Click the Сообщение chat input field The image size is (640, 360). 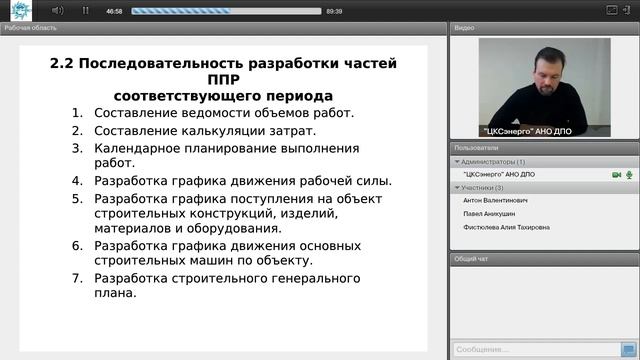[x=536, y=349]
